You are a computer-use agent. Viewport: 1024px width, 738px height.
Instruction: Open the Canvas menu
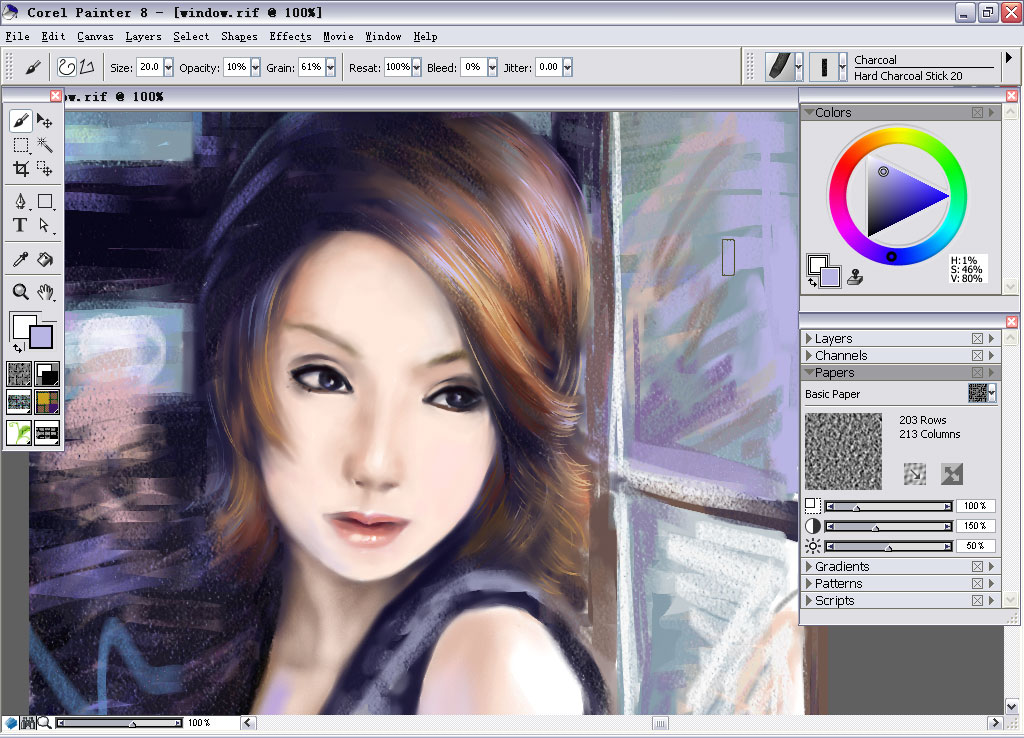pos(95,37)
